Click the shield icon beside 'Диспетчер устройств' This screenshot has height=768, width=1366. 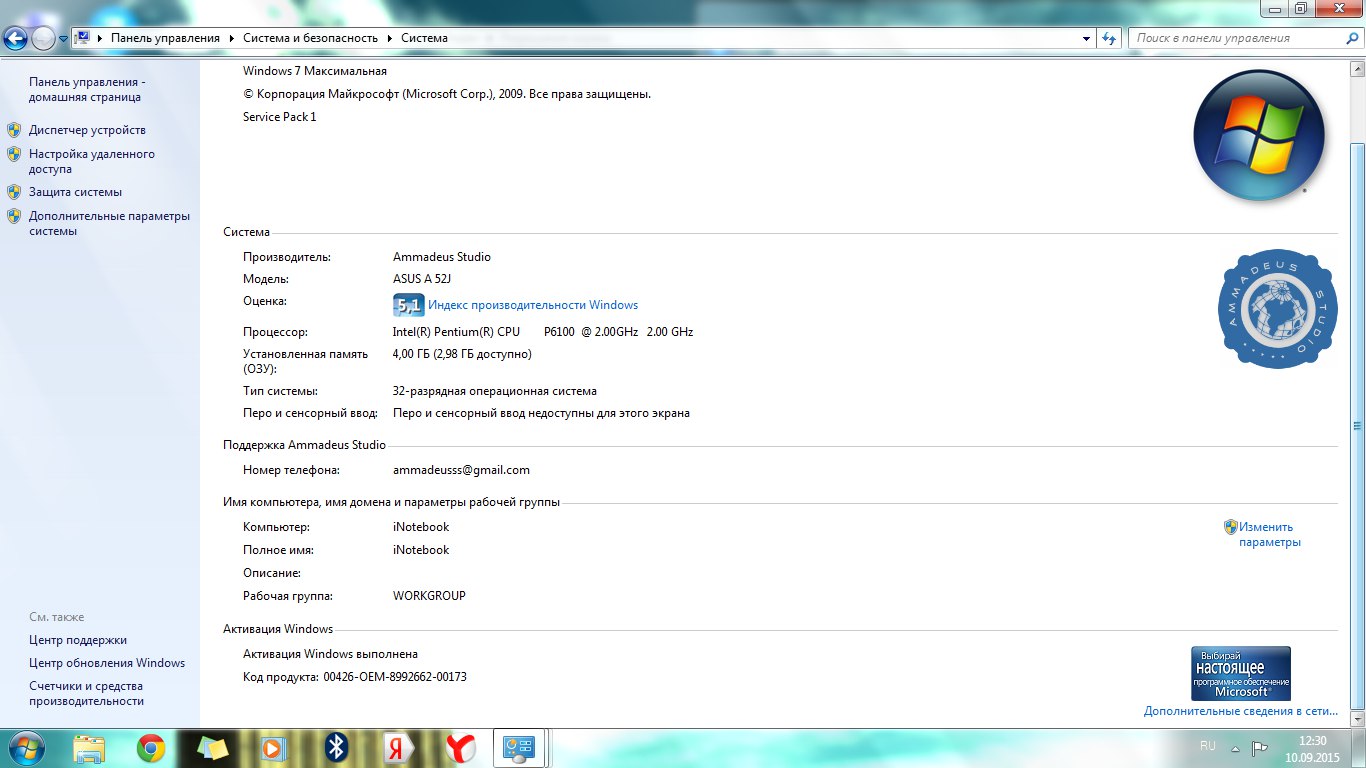click(14, 130)
